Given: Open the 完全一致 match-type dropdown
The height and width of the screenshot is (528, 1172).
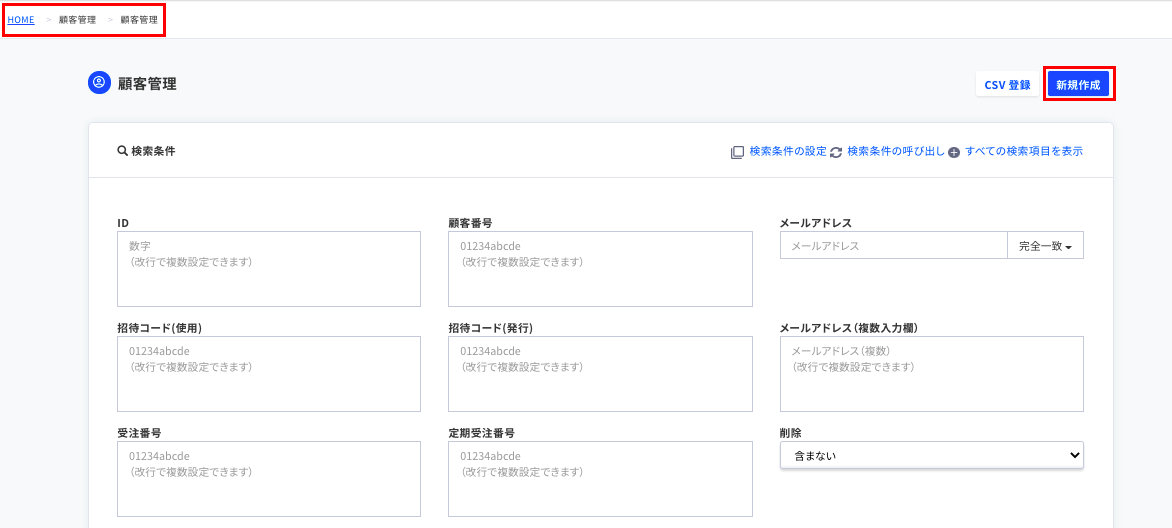Looking at the screenshot, I should [1045, 246].
